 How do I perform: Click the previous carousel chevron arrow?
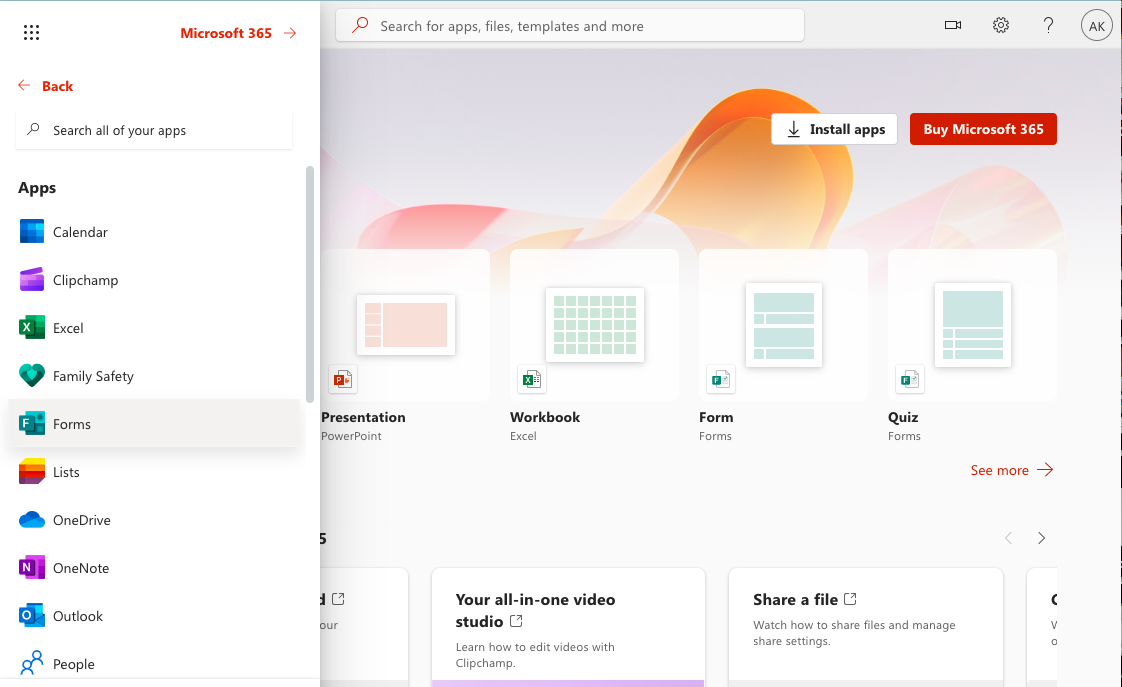click(x=1008, y=538)
